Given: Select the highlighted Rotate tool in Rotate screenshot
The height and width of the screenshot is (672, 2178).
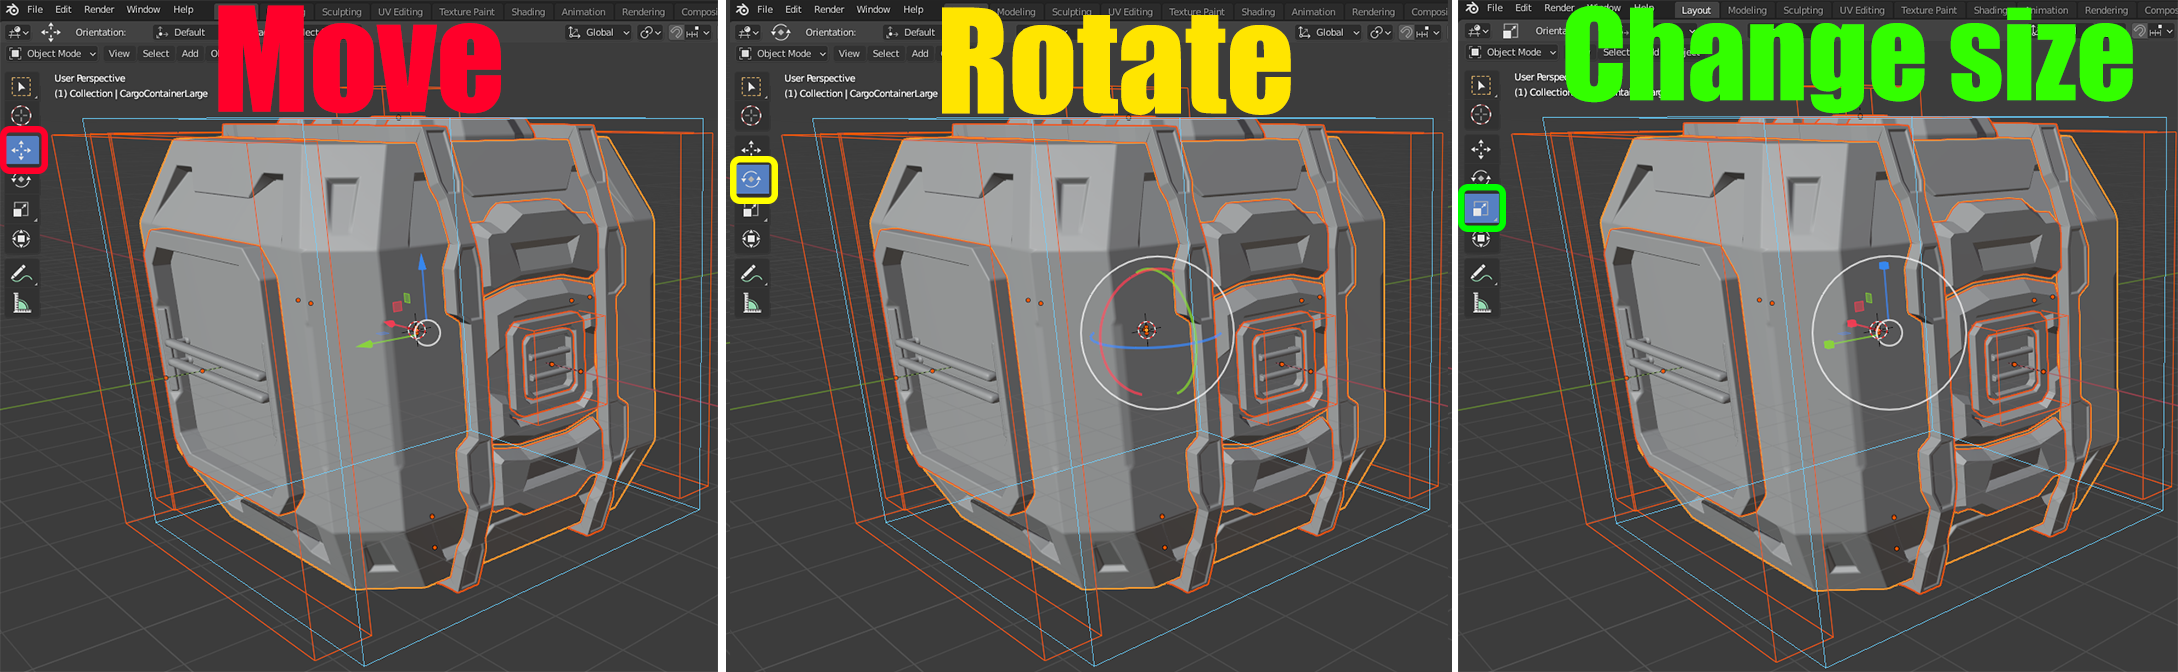Looking at the screenshot, I should tap(752, 180).
